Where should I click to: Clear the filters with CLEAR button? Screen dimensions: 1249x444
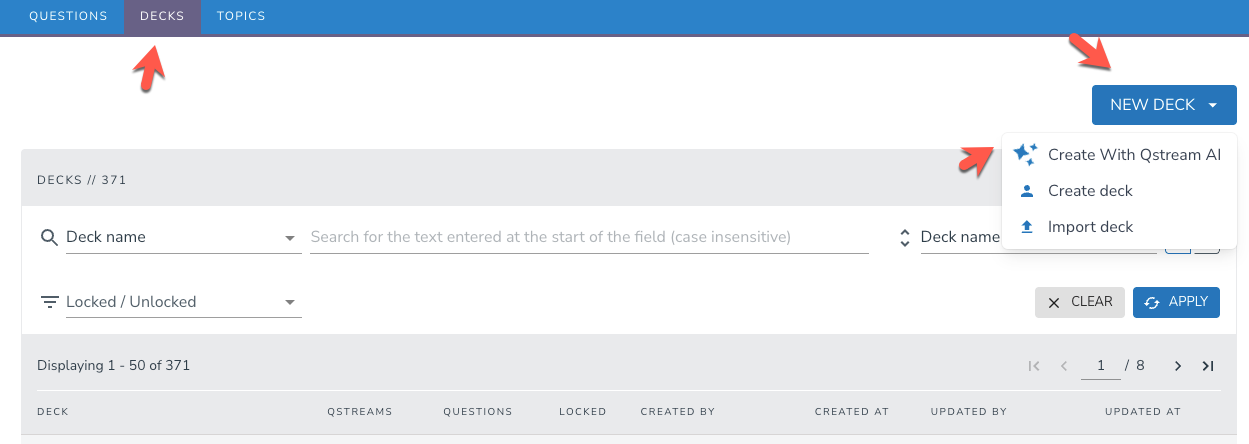1080,302
